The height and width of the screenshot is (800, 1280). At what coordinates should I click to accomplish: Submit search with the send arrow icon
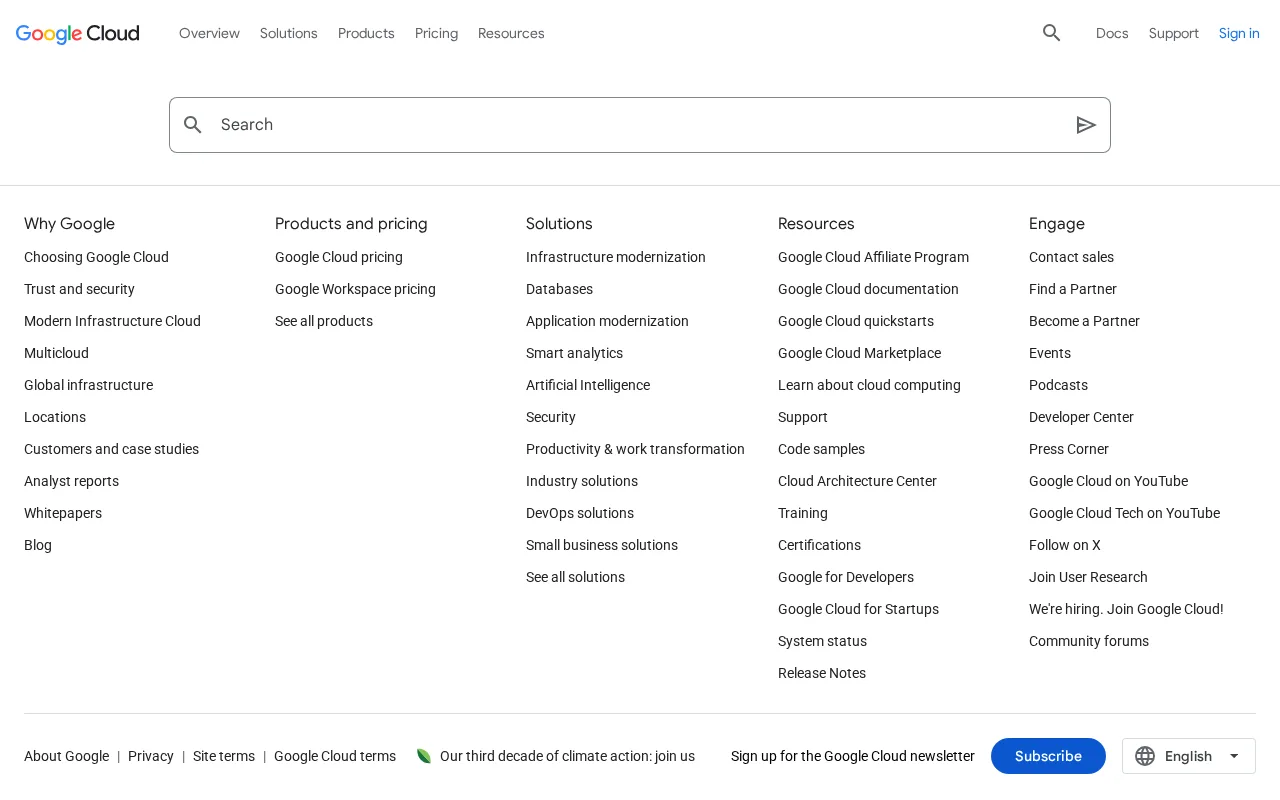tap(1086, 125)
